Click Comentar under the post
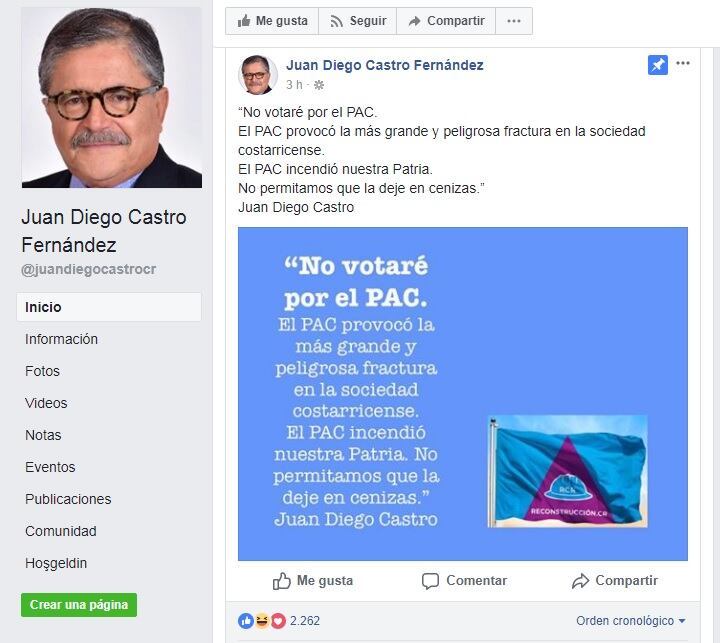720x643 pixels. (464, 581)
